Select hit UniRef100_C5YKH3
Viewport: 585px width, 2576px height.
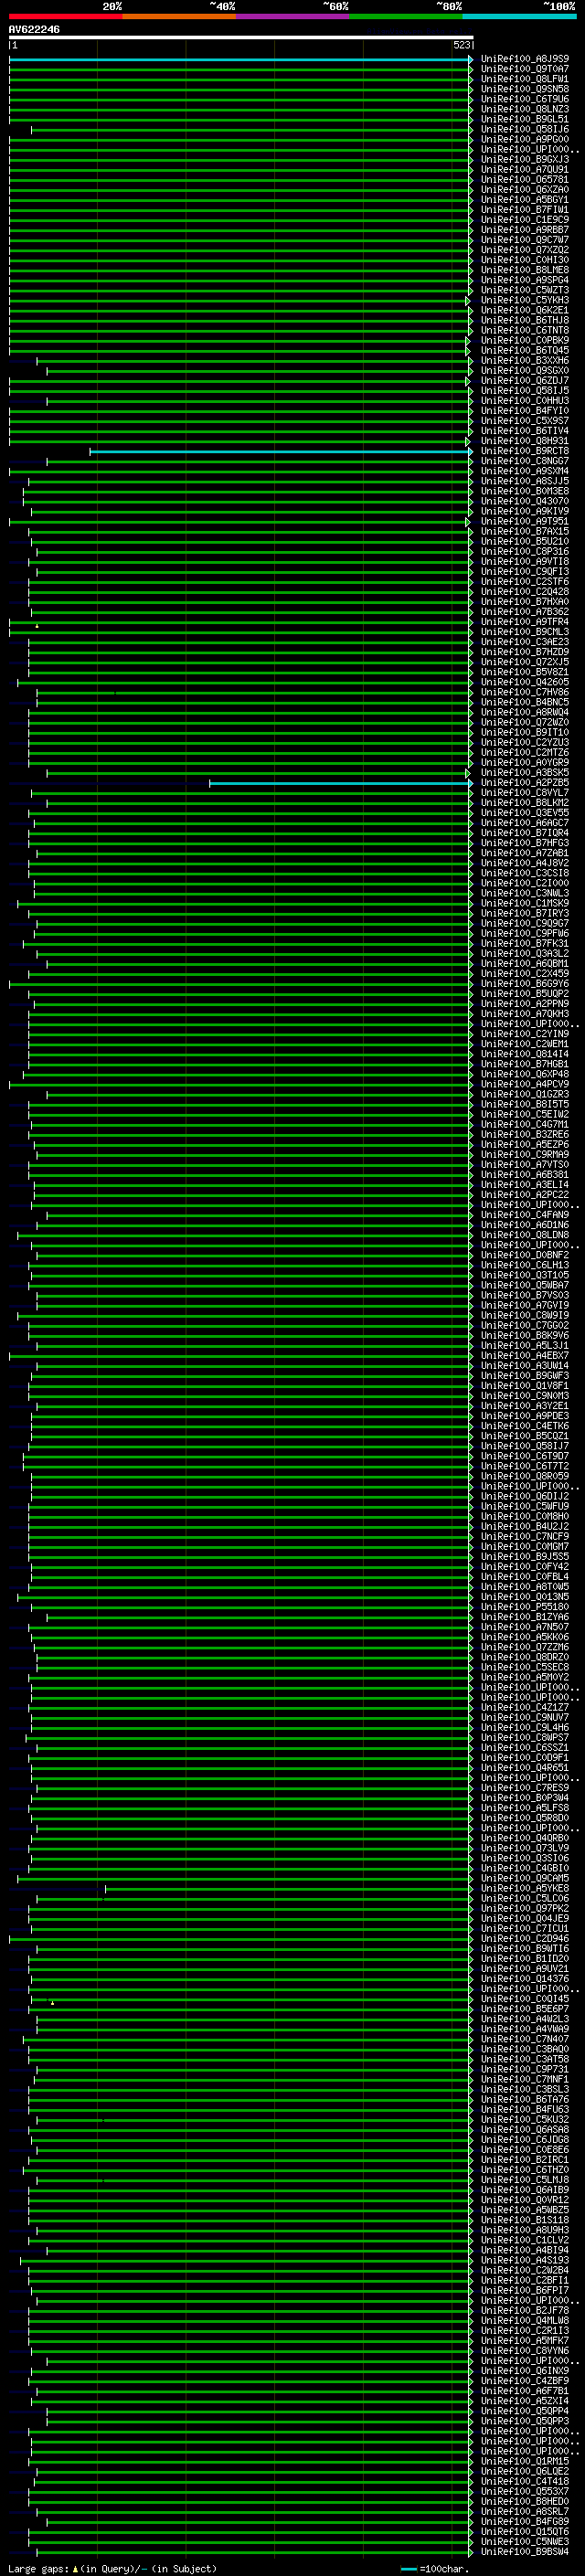(x=525, y=301)
